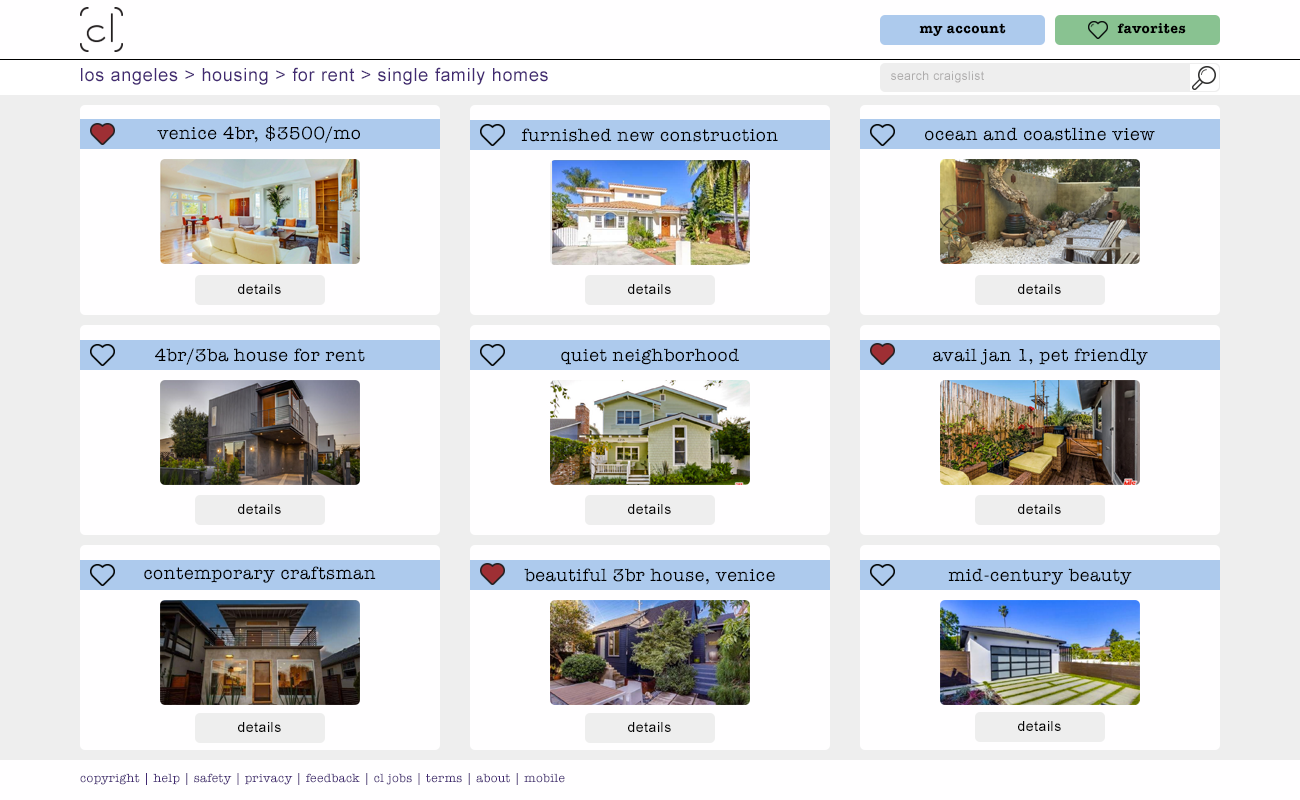View details for ocean and coastline view
The height and width of the screenshot is (800, 1300).
(x=1040, y=290)
